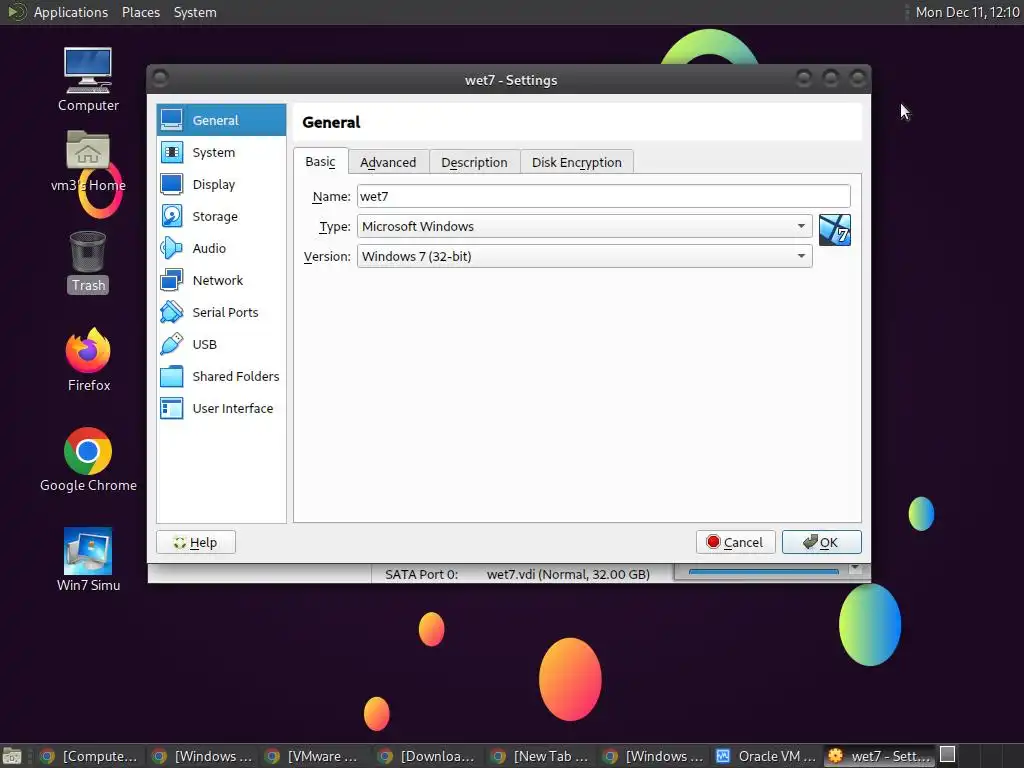Open the Applications menu
Image resolution: width=1024 pixels, height=768 pixels.
click(x=71, y=12)
